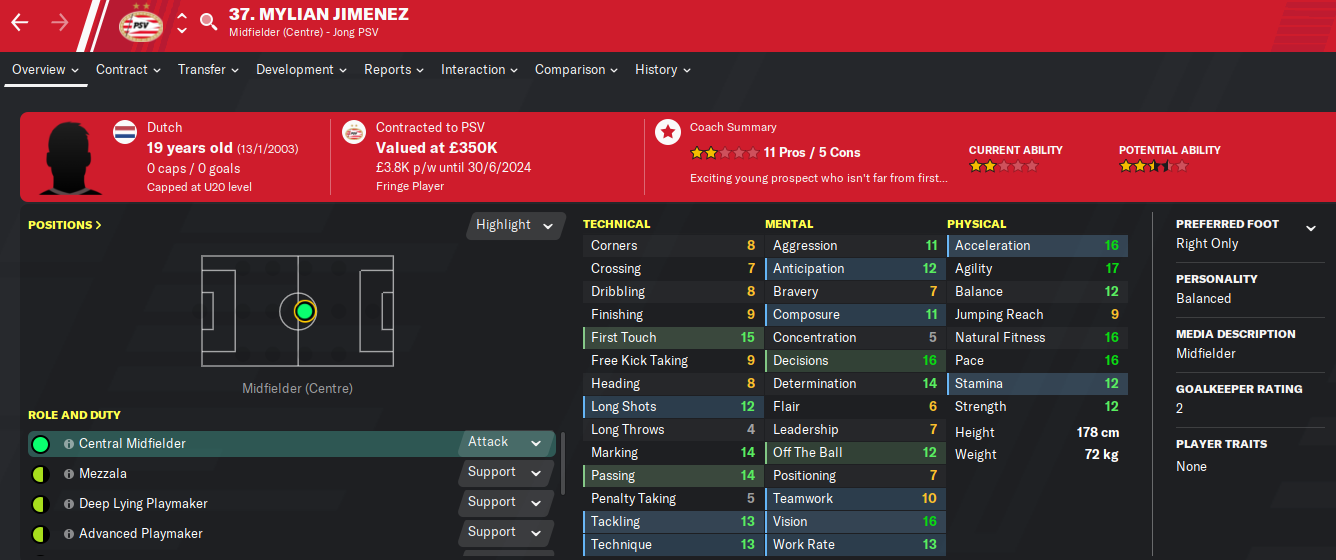
Task: Click the small PSV badge by contract
Action: point(354,131)
